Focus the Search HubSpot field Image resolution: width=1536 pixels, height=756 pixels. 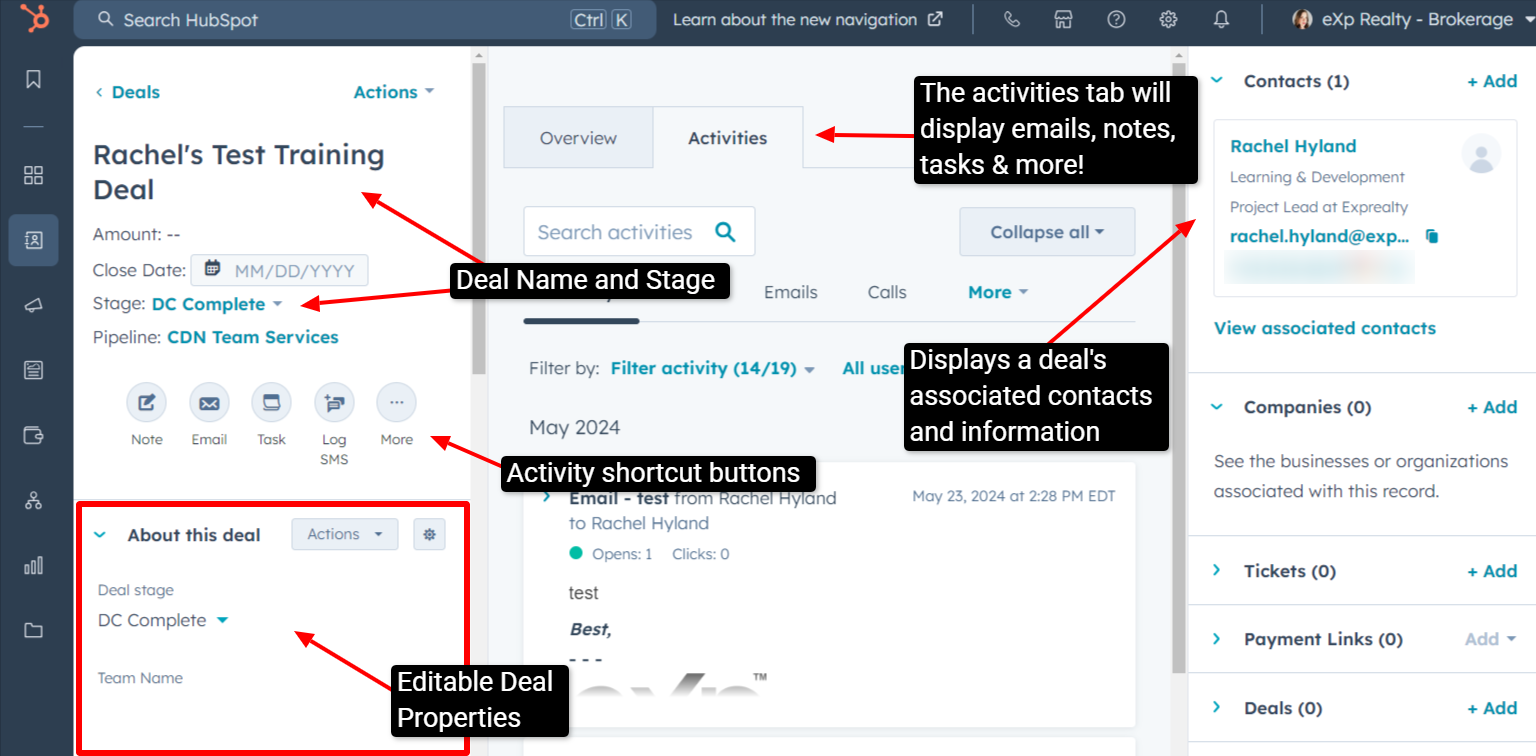(x=365, y=19)
